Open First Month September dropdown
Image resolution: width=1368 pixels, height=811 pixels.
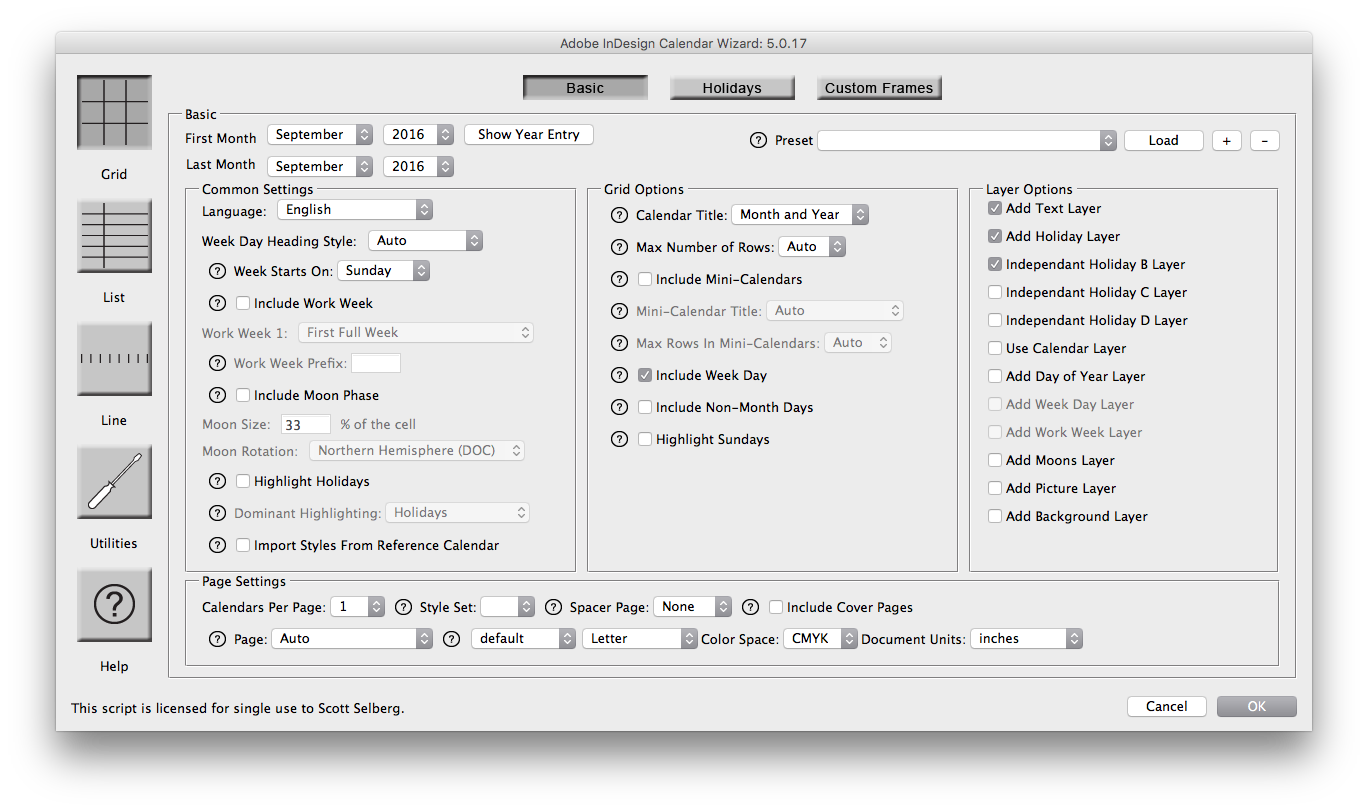pos(320,134)
